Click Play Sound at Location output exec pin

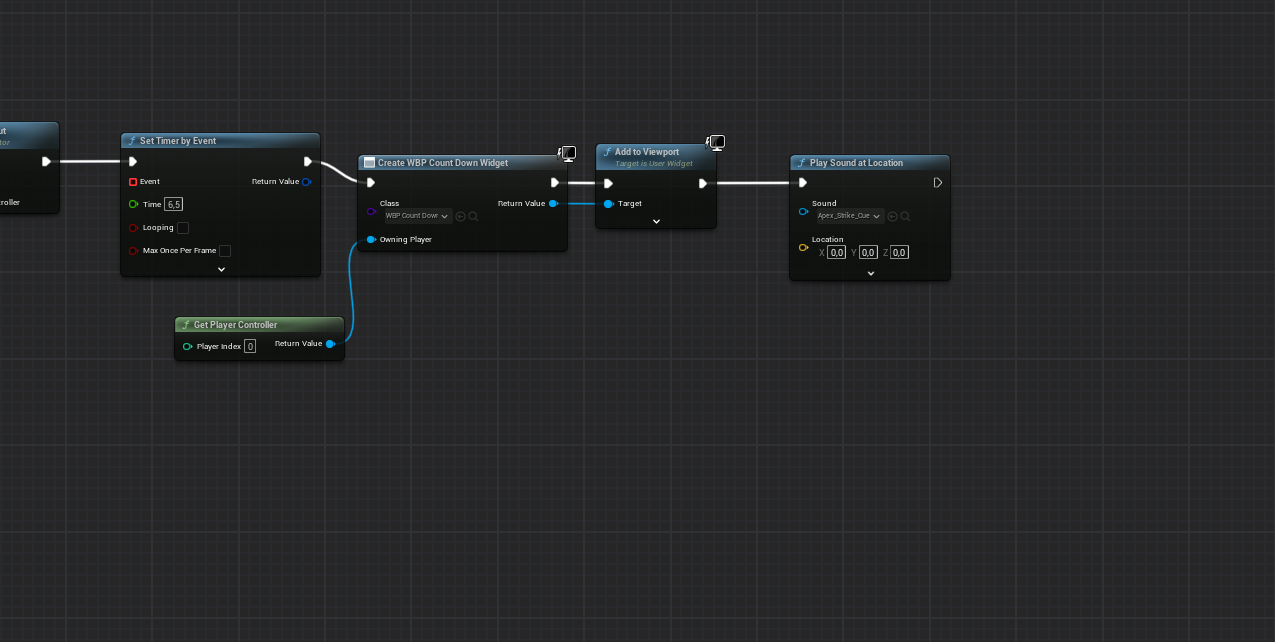(937, 183)
